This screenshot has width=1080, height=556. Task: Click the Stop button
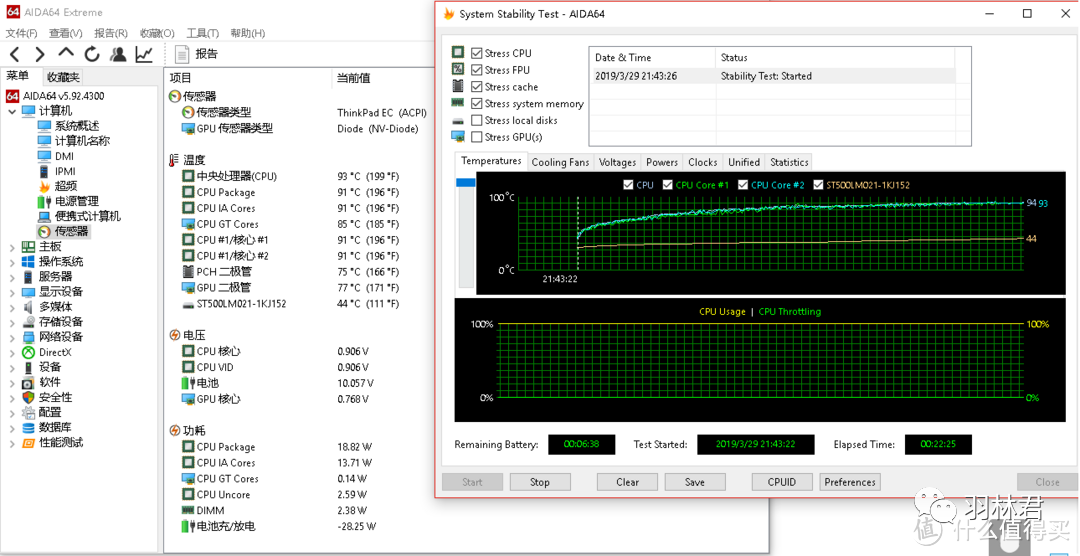pos(540,482)
